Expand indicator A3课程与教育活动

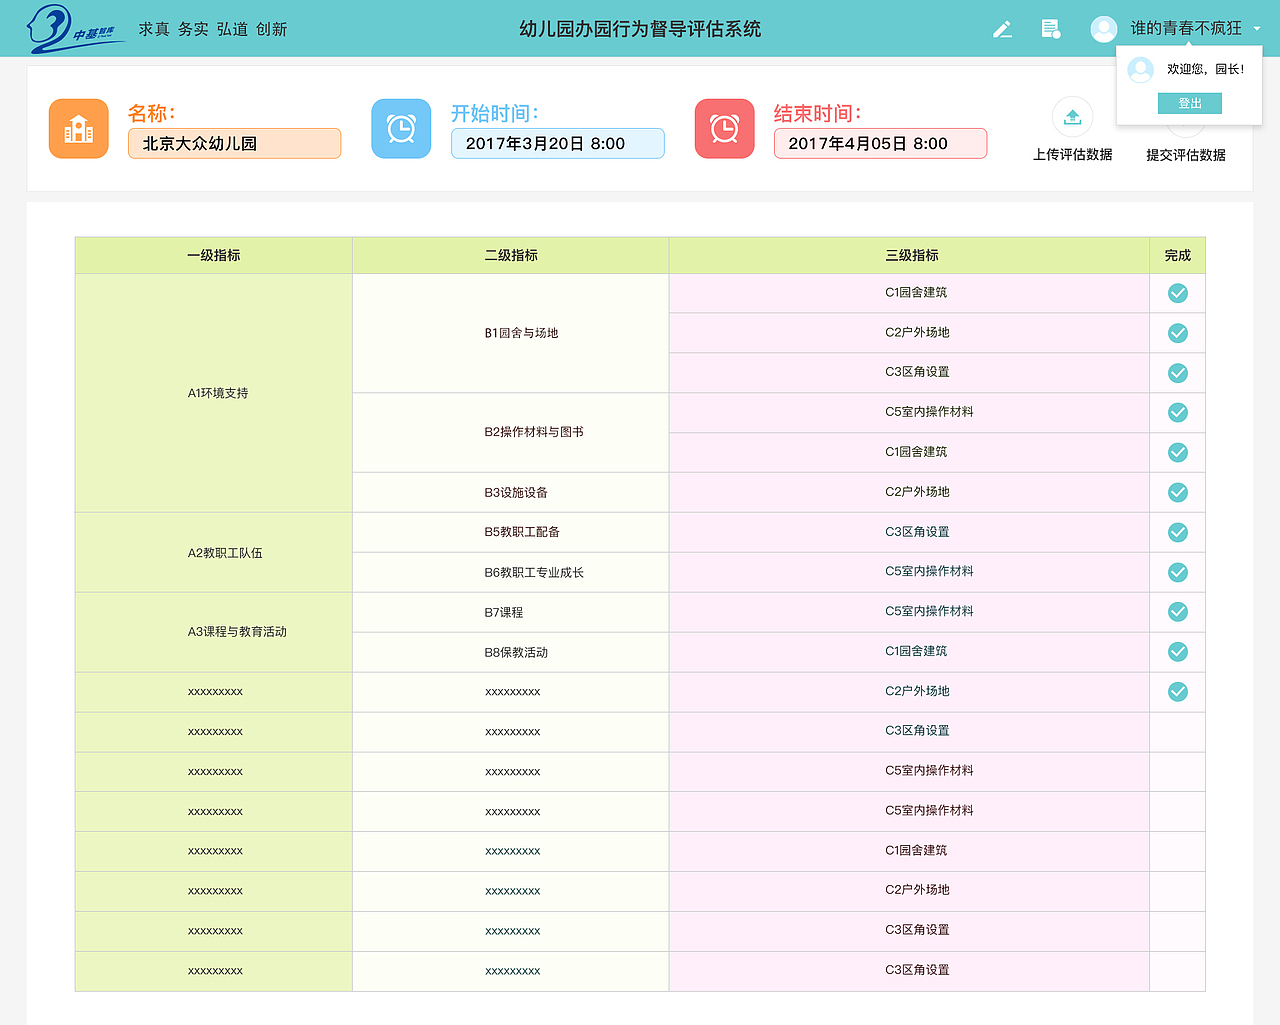(x=213, y=632)
